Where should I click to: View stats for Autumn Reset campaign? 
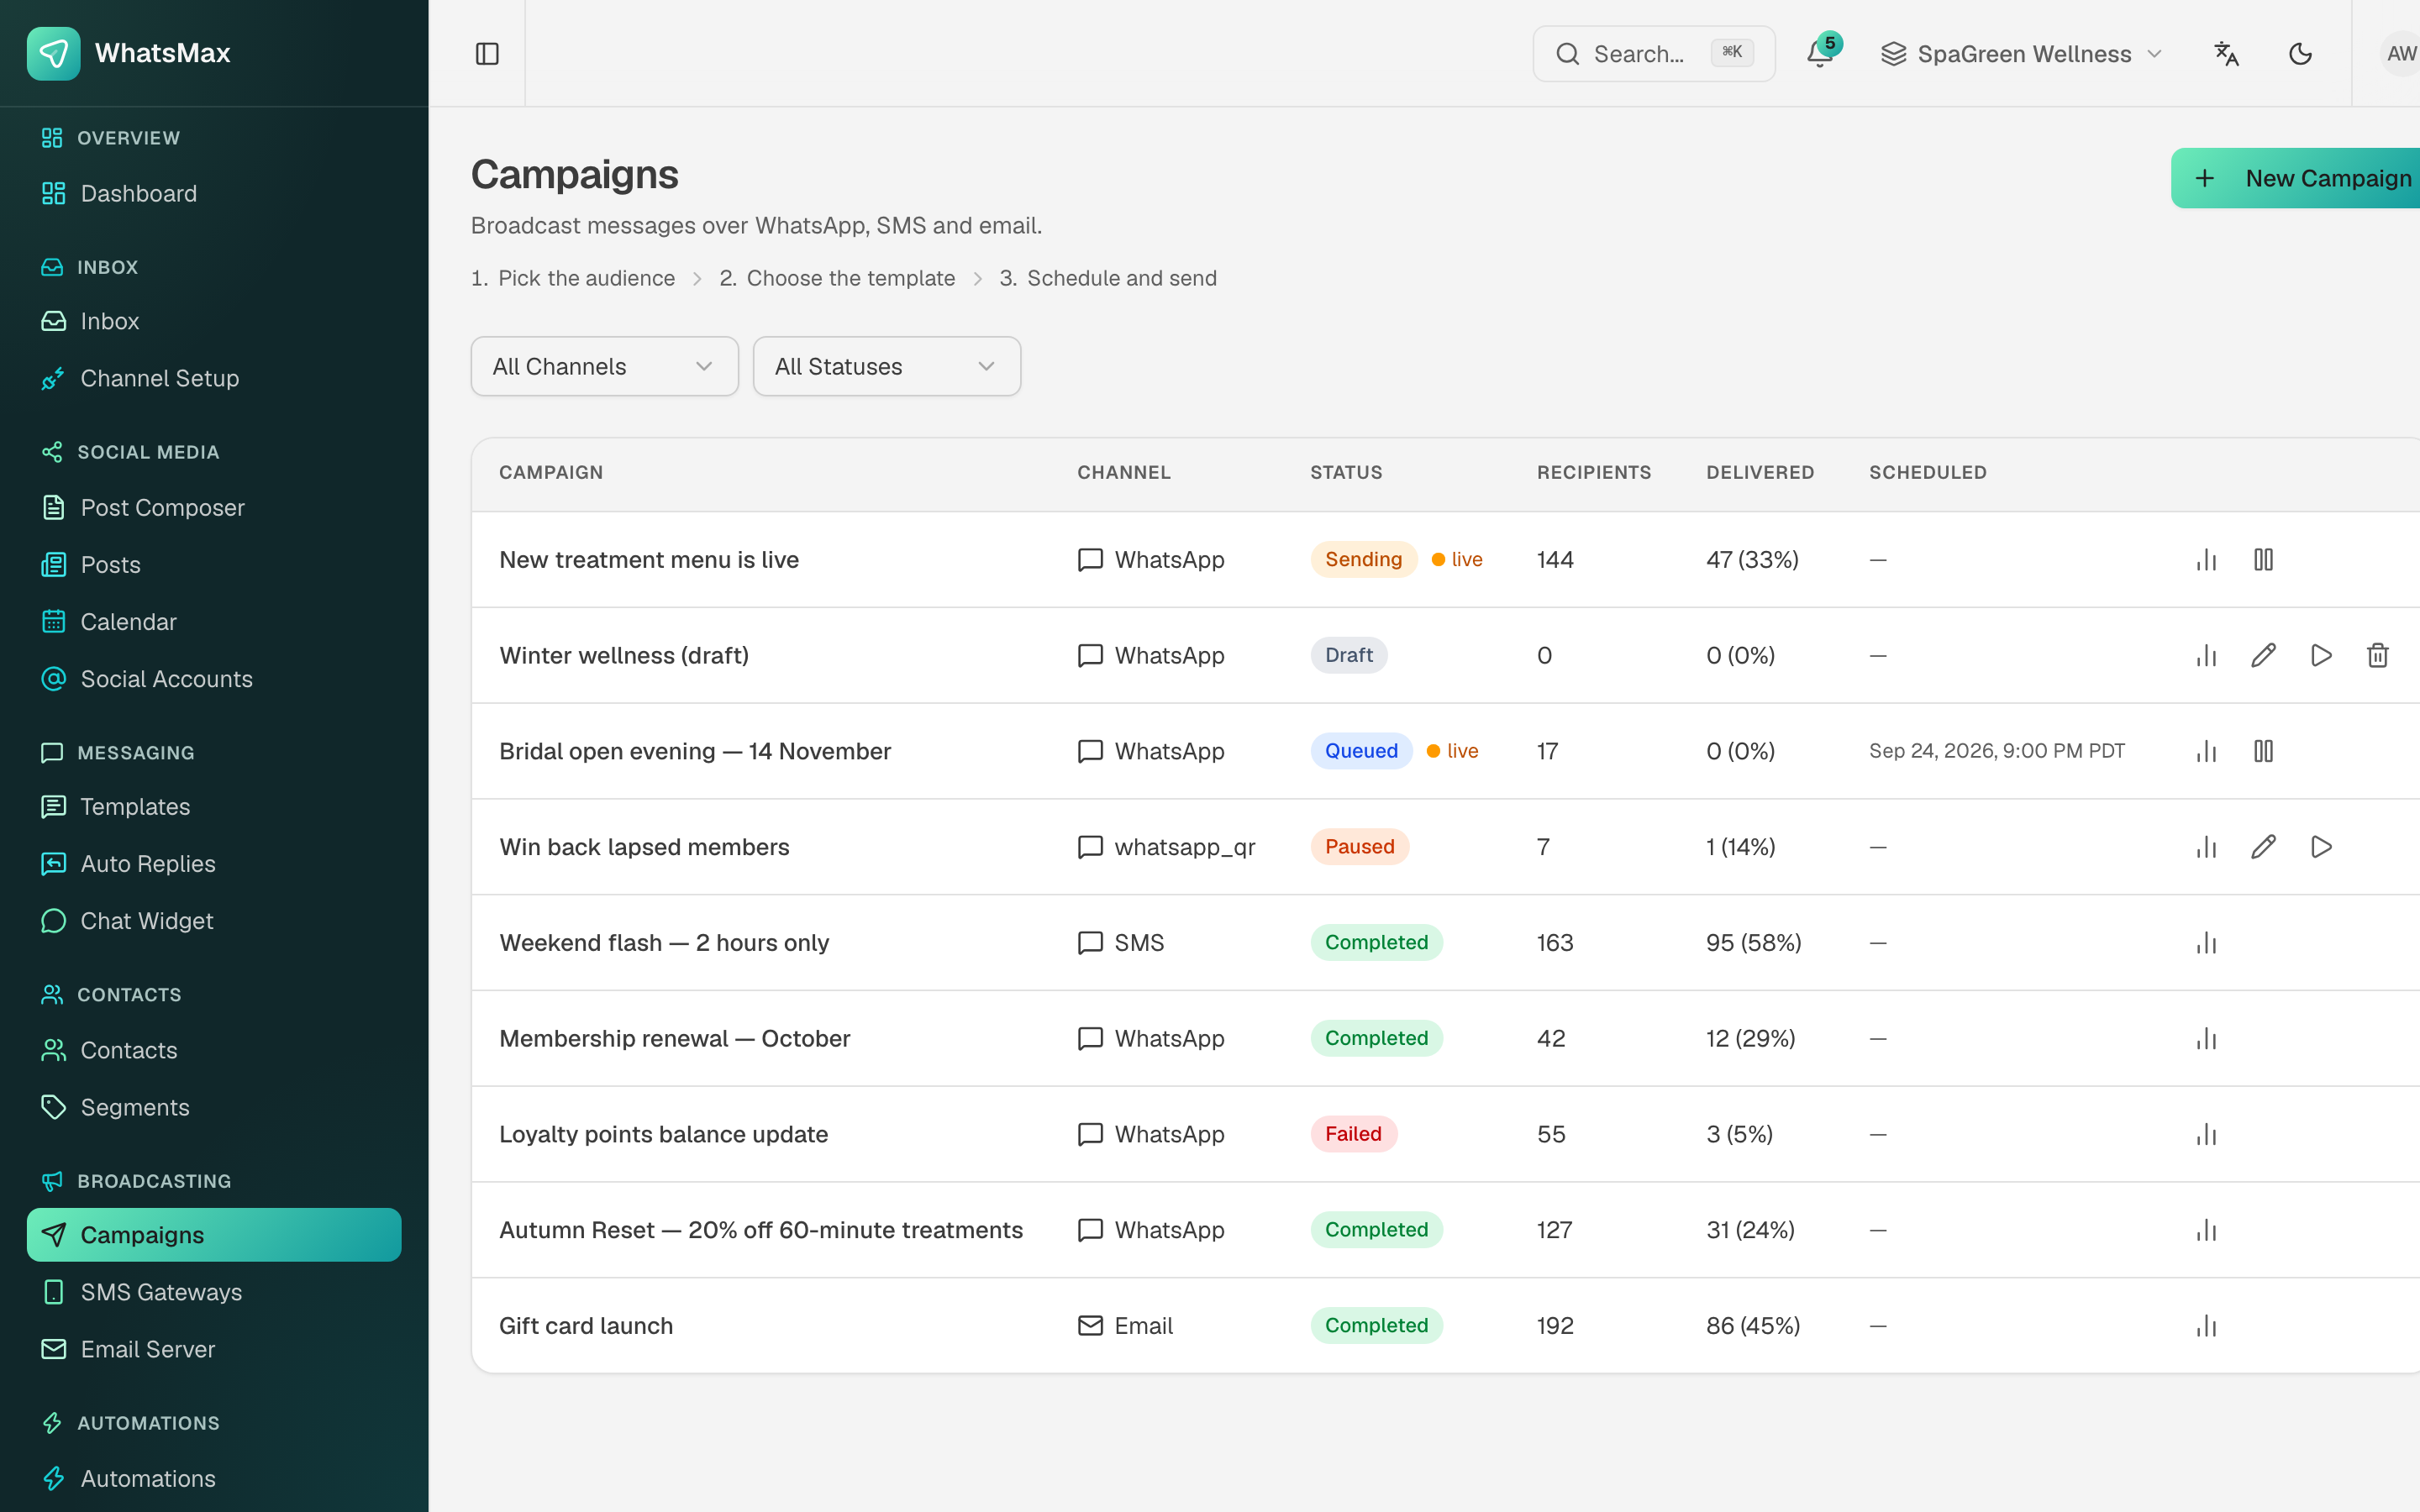tap(2206, 1230)
